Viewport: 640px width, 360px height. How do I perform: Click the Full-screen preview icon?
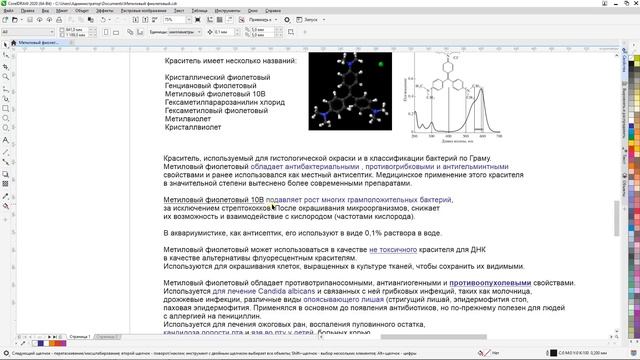pyautogui.click(x=198, y=19)
